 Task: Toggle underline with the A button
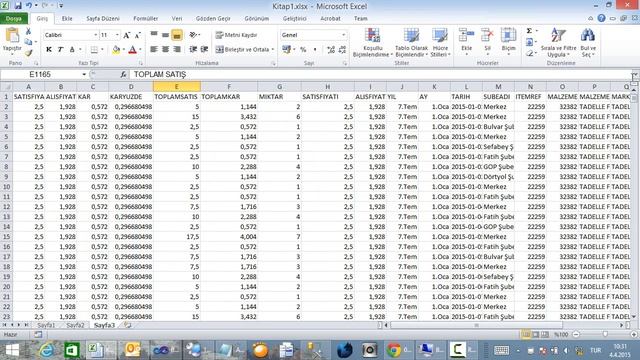(72, 49)
